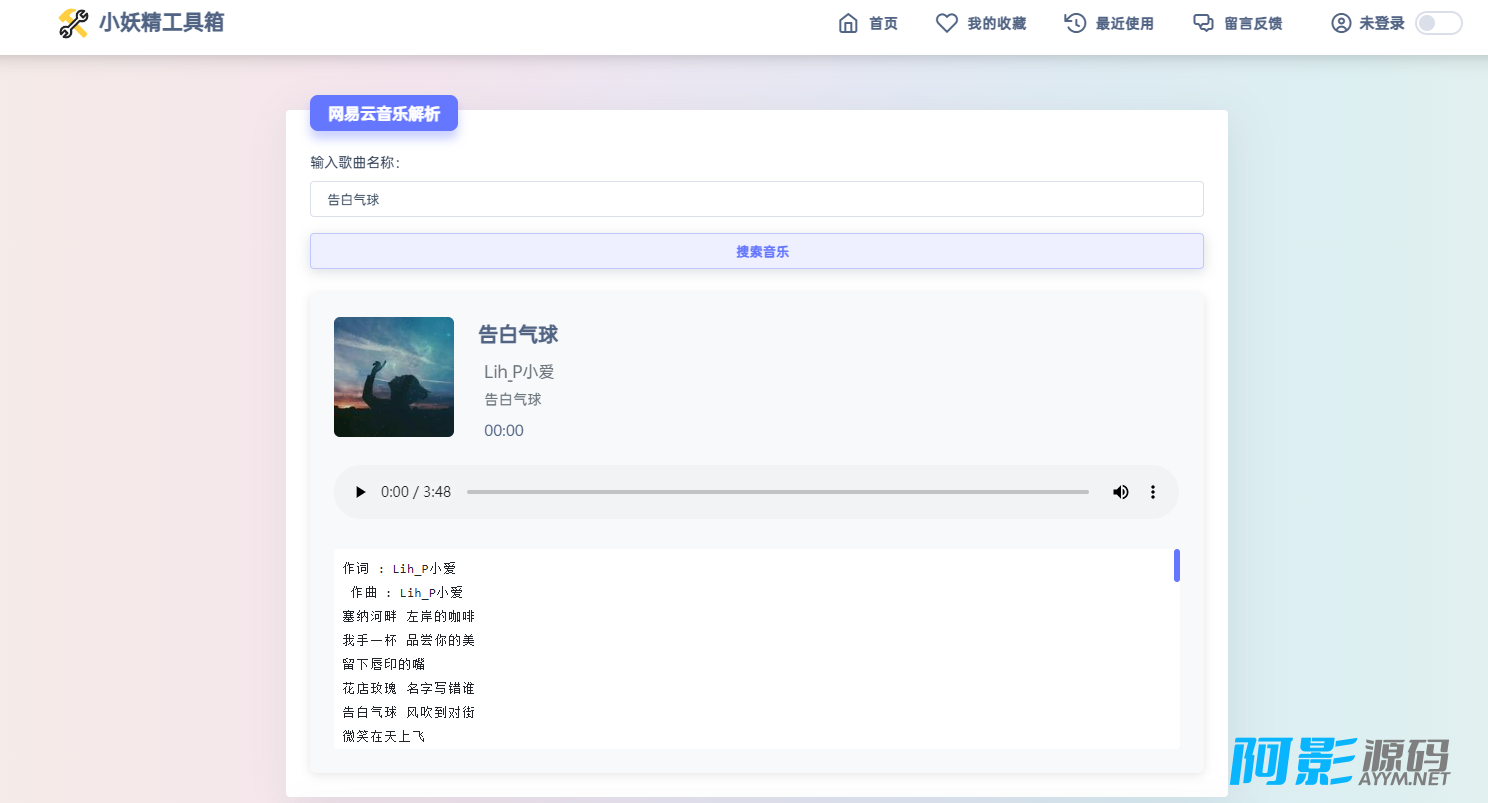The image size is (1488, 803).
Task: Click the chat bubbles icon beside 留言反馈
Action: [x=1203, y=23]
